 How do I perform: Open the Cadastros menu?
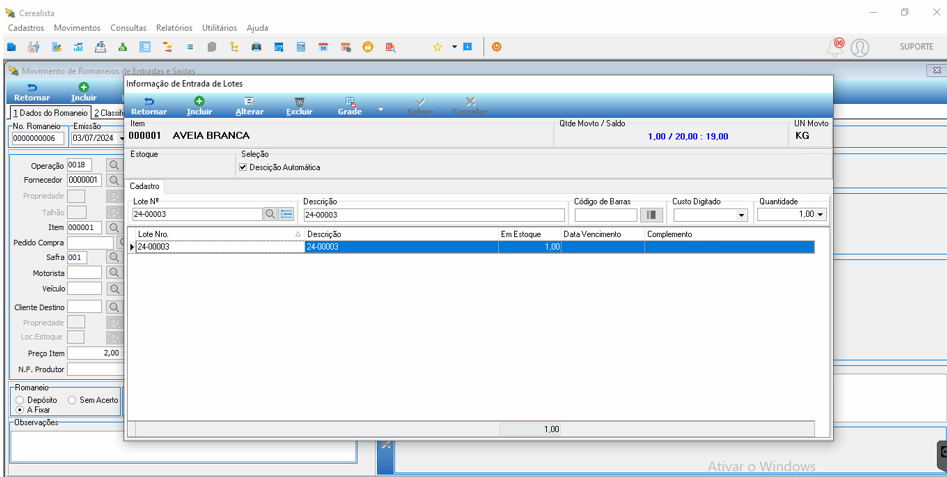click(26, 28)
